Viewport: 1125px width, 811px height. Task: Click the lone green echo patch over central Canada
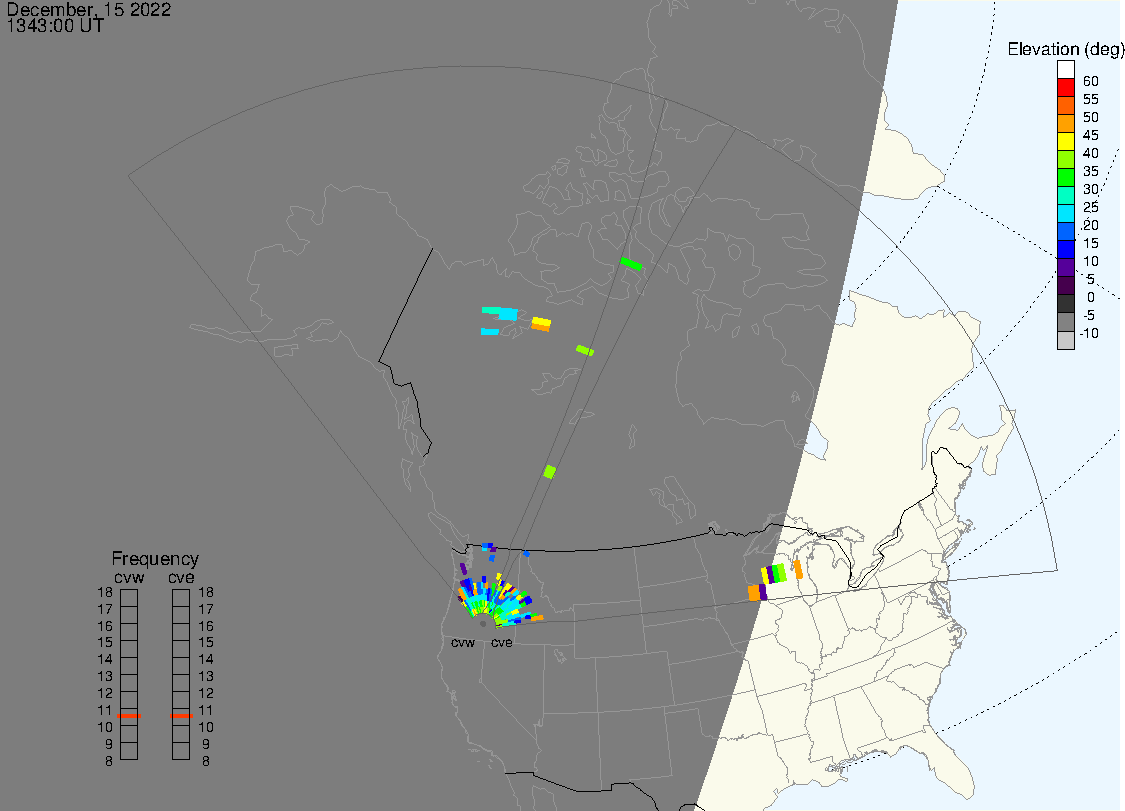(x=550, y=472)
